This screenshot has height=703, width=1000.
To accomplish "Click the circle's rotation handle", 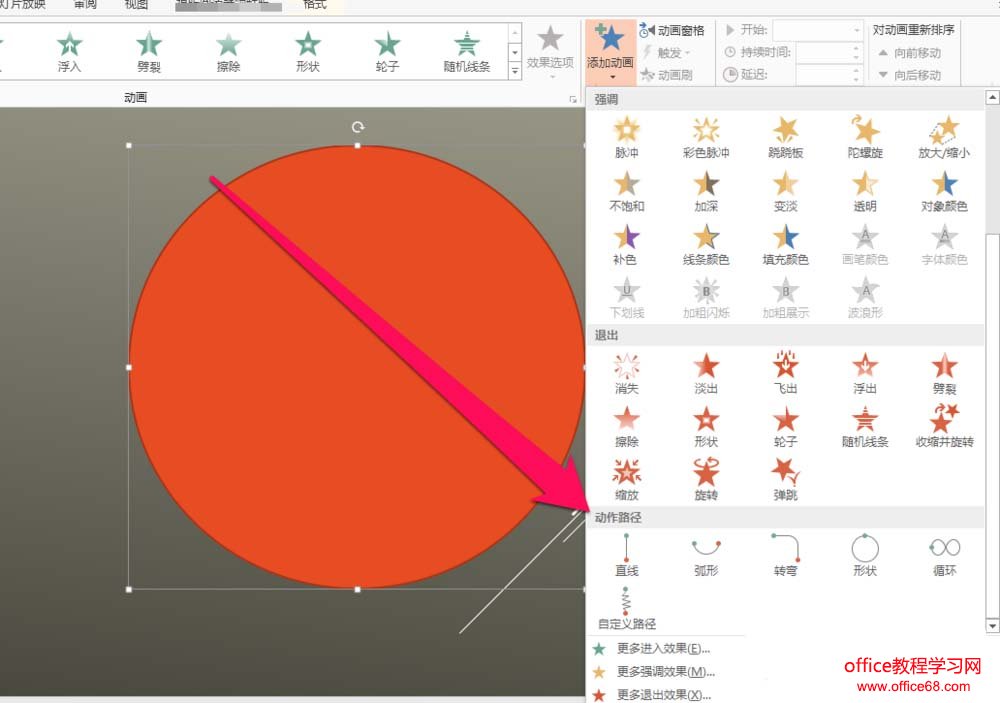I will [x=358, y=127].
